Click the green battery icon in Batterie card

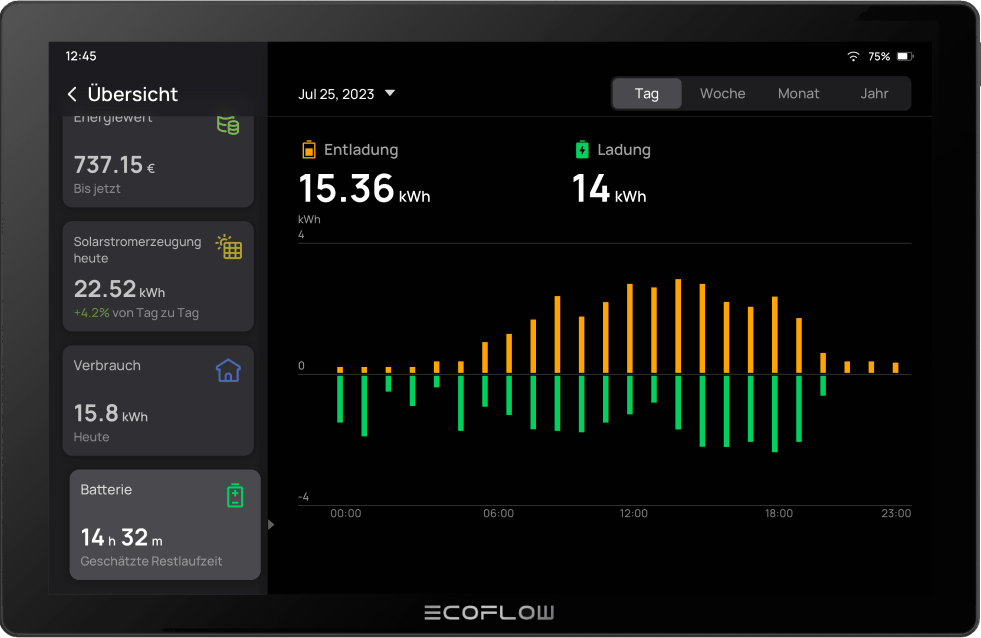click(234, 495)
